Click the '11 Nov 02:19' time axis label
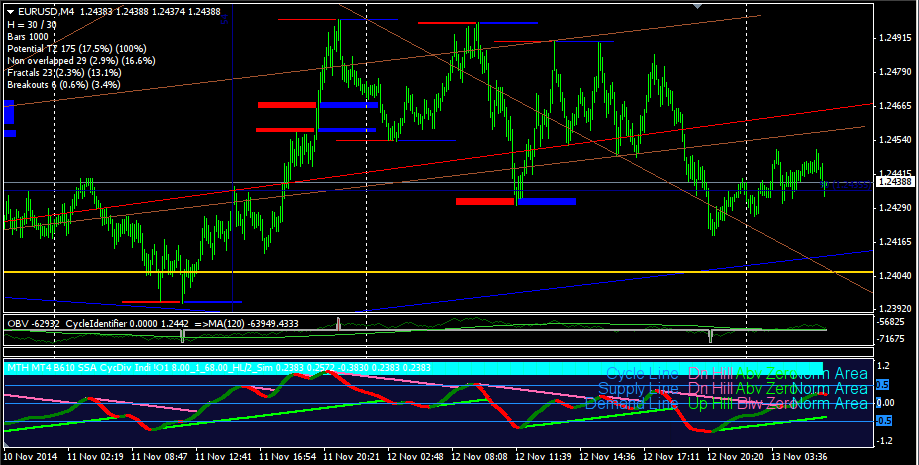Image resolution: width=919 pixels, height=465 pixels. pyautogui.click(x=95, y=456)
